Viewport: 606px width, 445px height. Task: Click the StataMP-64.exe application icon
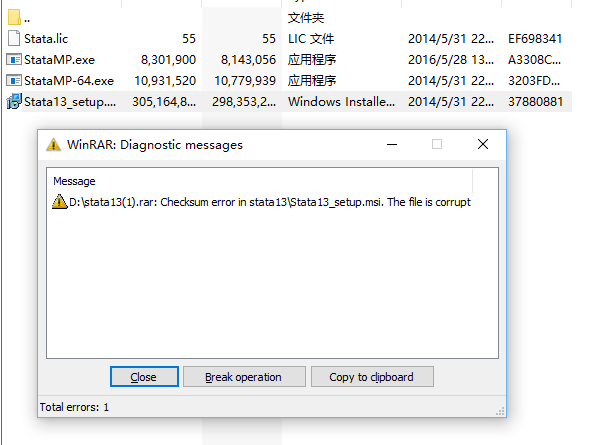click(14, 80)
